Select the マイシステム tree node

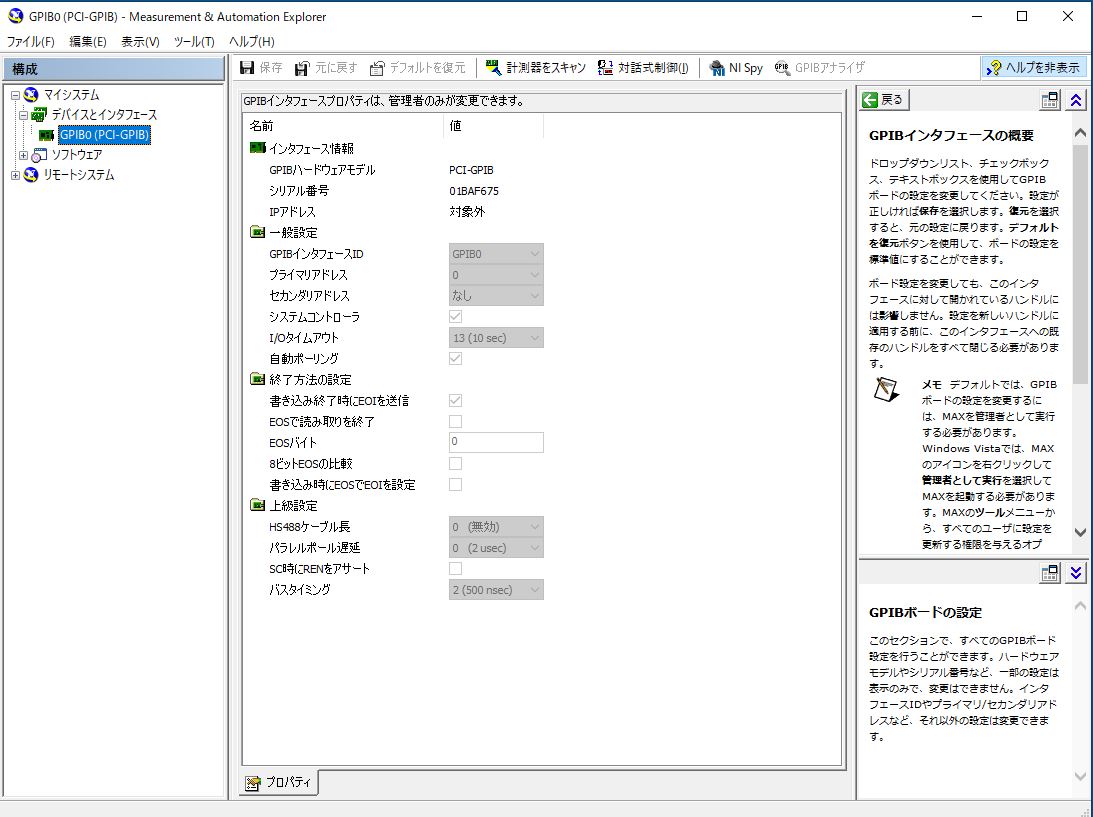point(71,95)
